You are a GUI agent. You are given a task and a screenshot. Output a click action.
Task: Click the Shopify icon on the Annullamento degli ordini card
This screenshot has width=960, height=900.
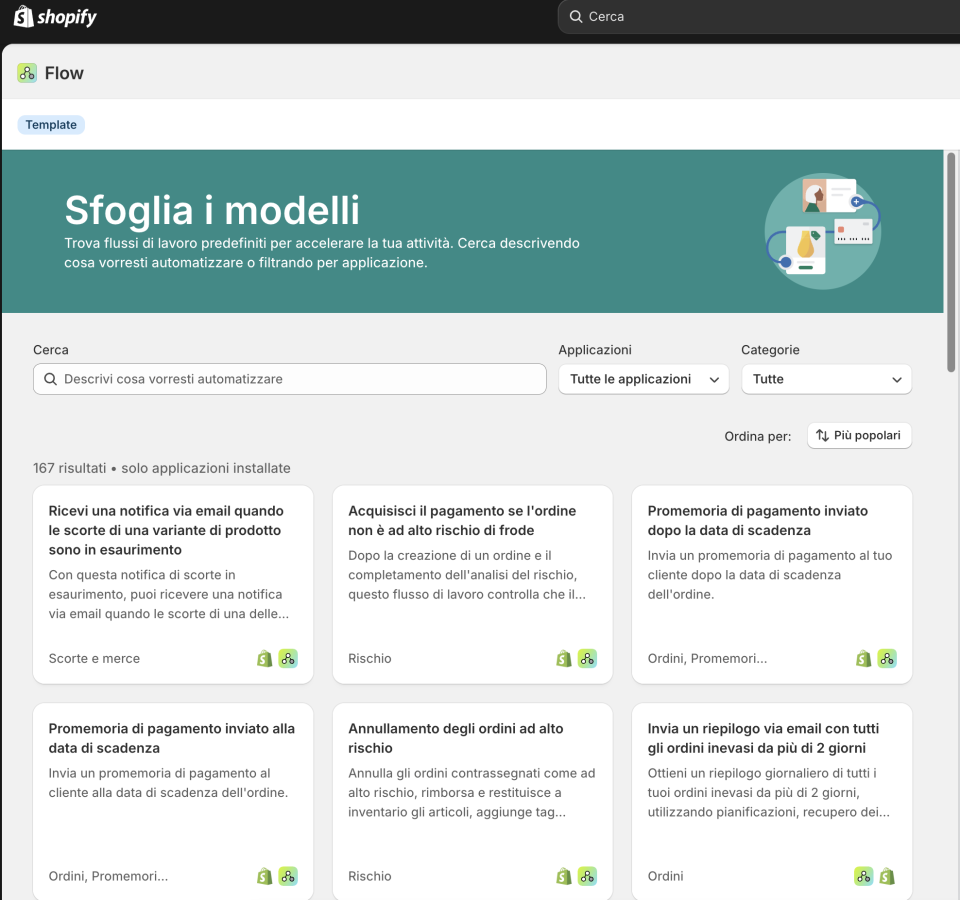564,876
